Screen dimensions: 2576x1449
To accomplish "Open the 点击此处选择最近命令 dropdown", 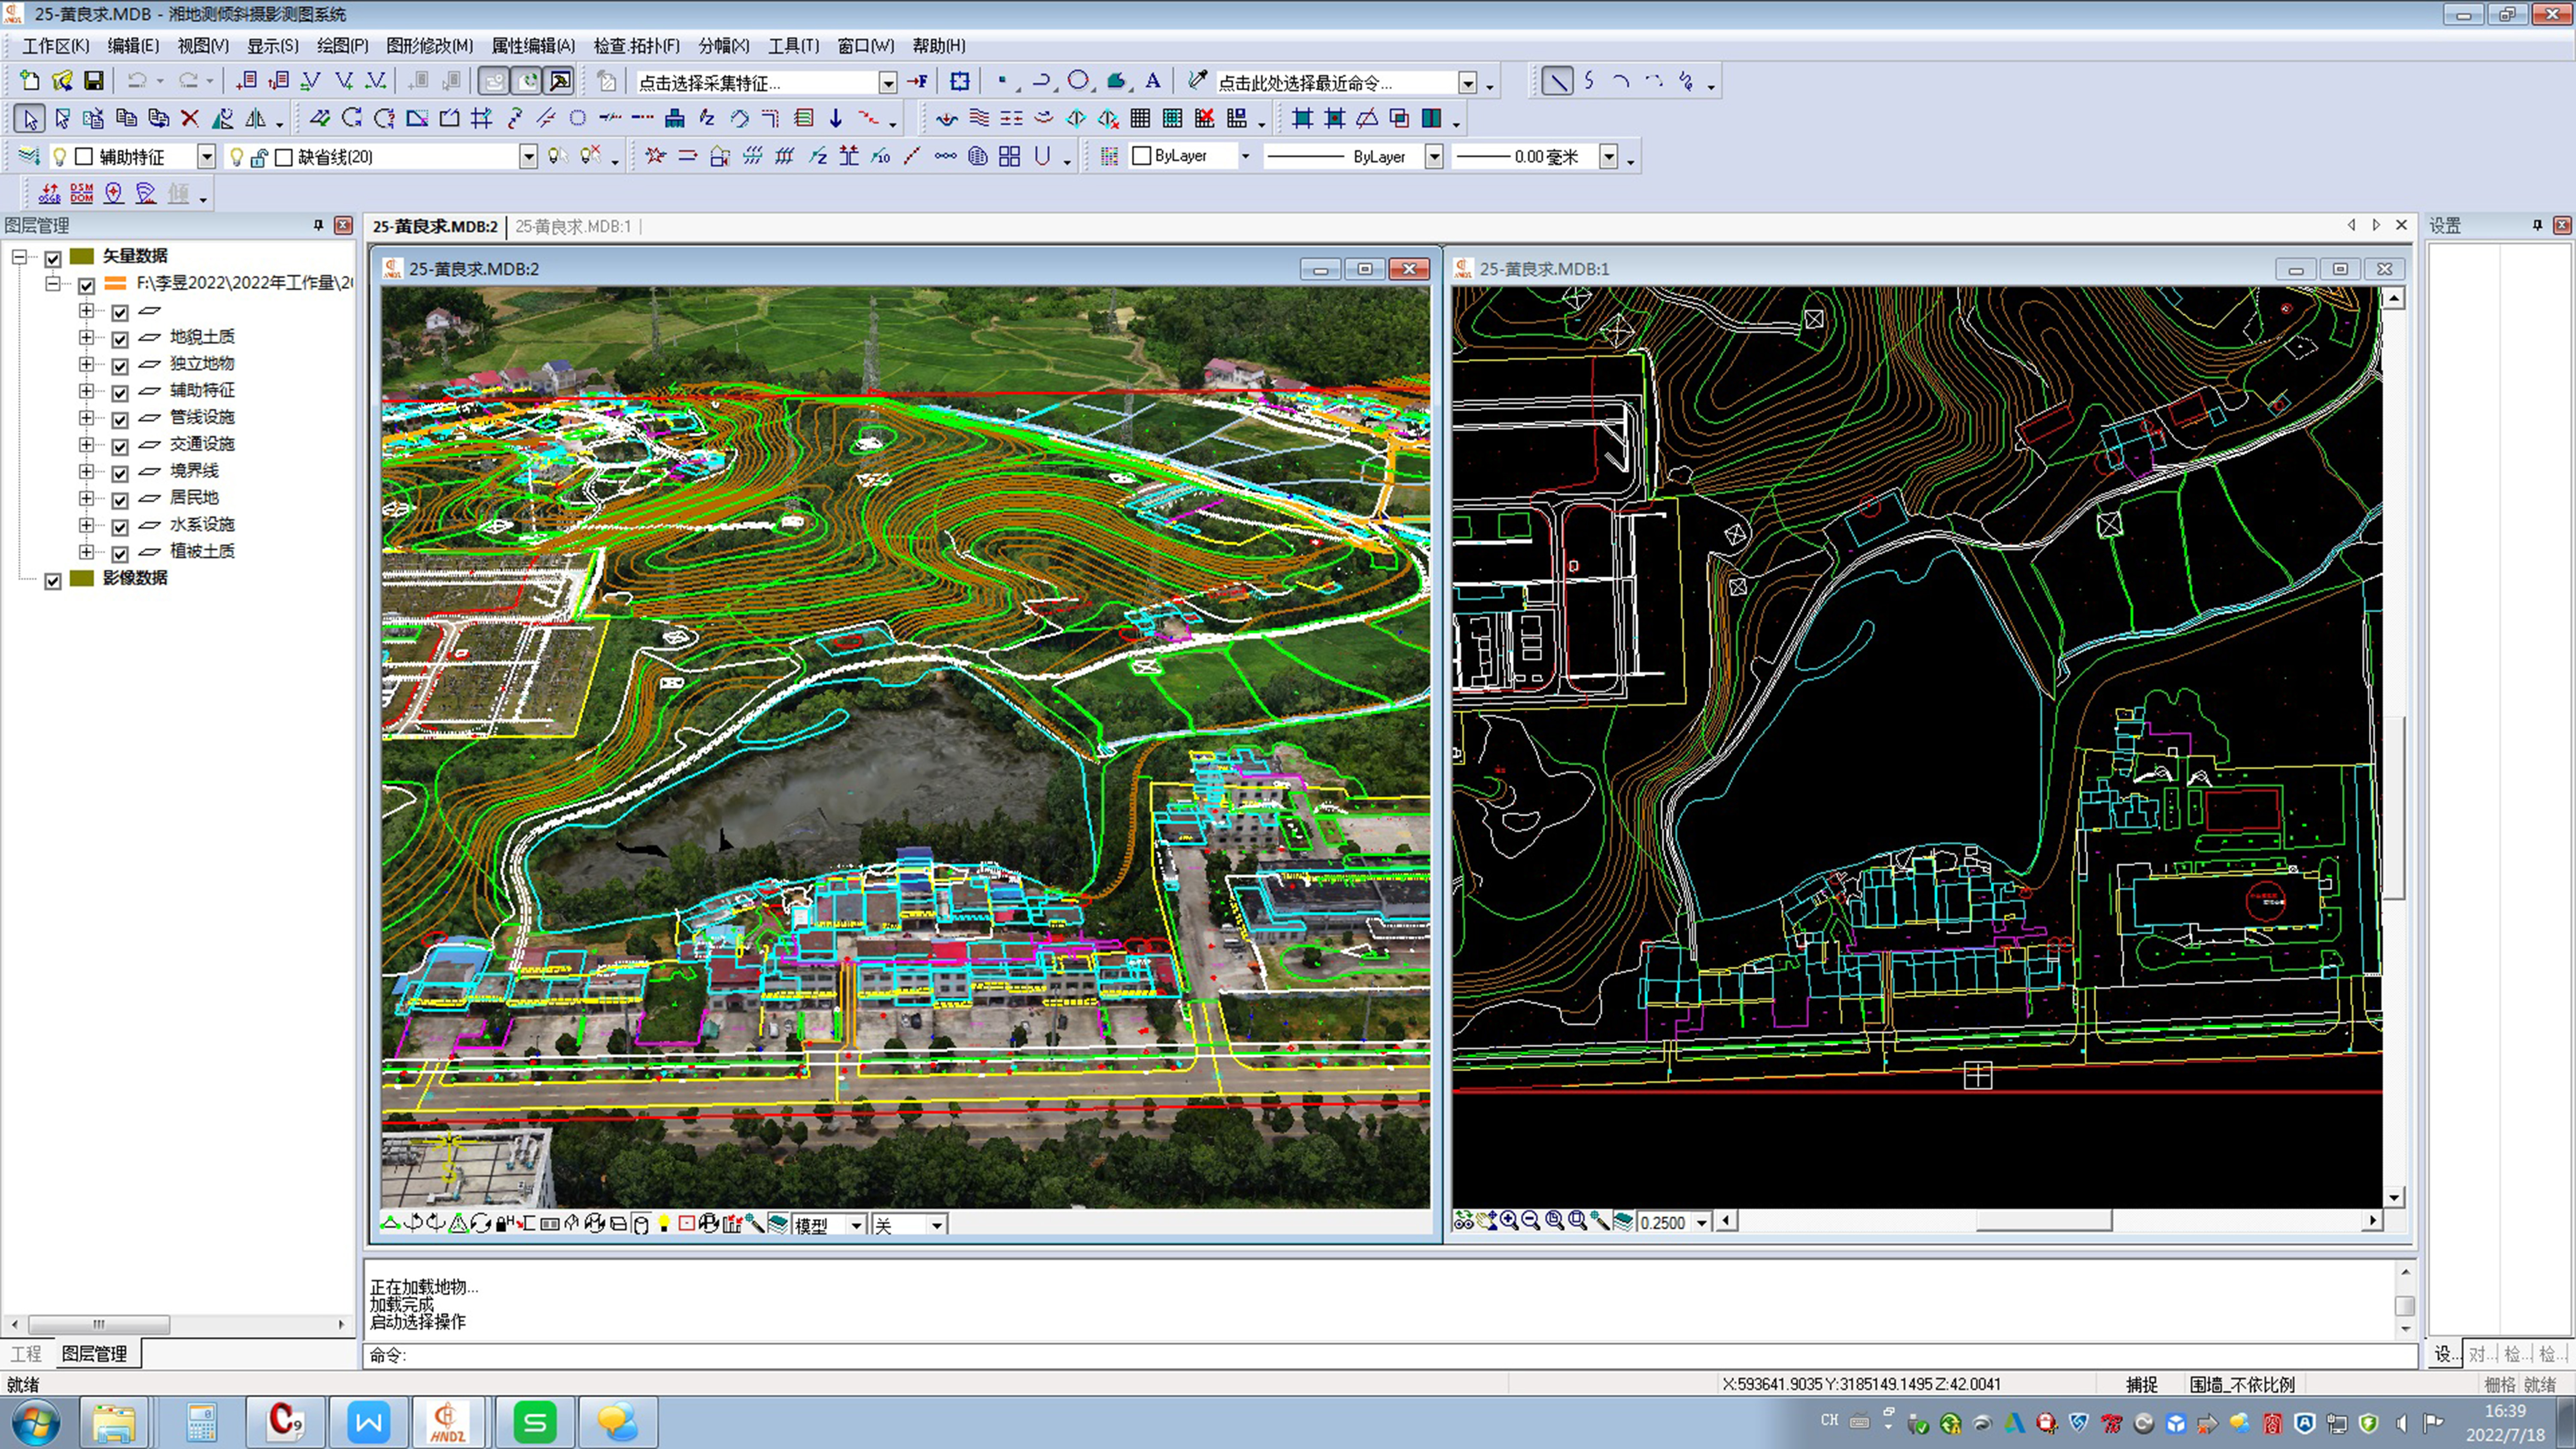I will 1467,83.
